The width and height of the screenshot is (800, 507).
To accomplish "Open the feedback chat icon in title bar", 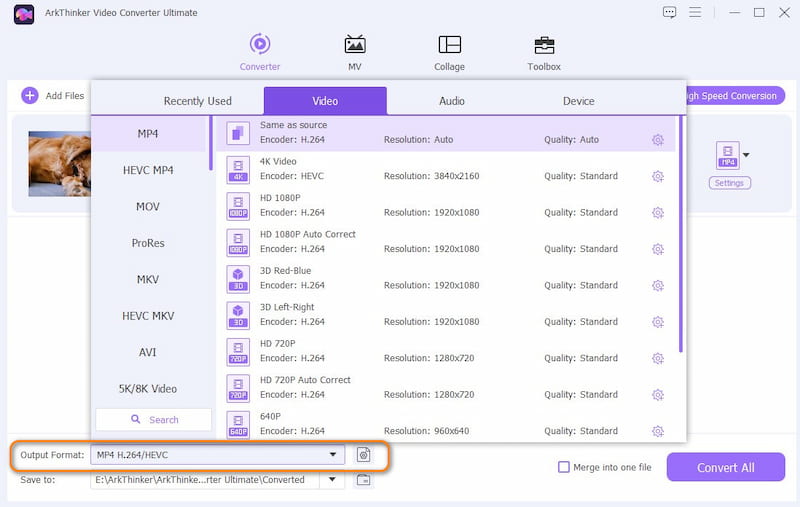I will click(669, 12).
